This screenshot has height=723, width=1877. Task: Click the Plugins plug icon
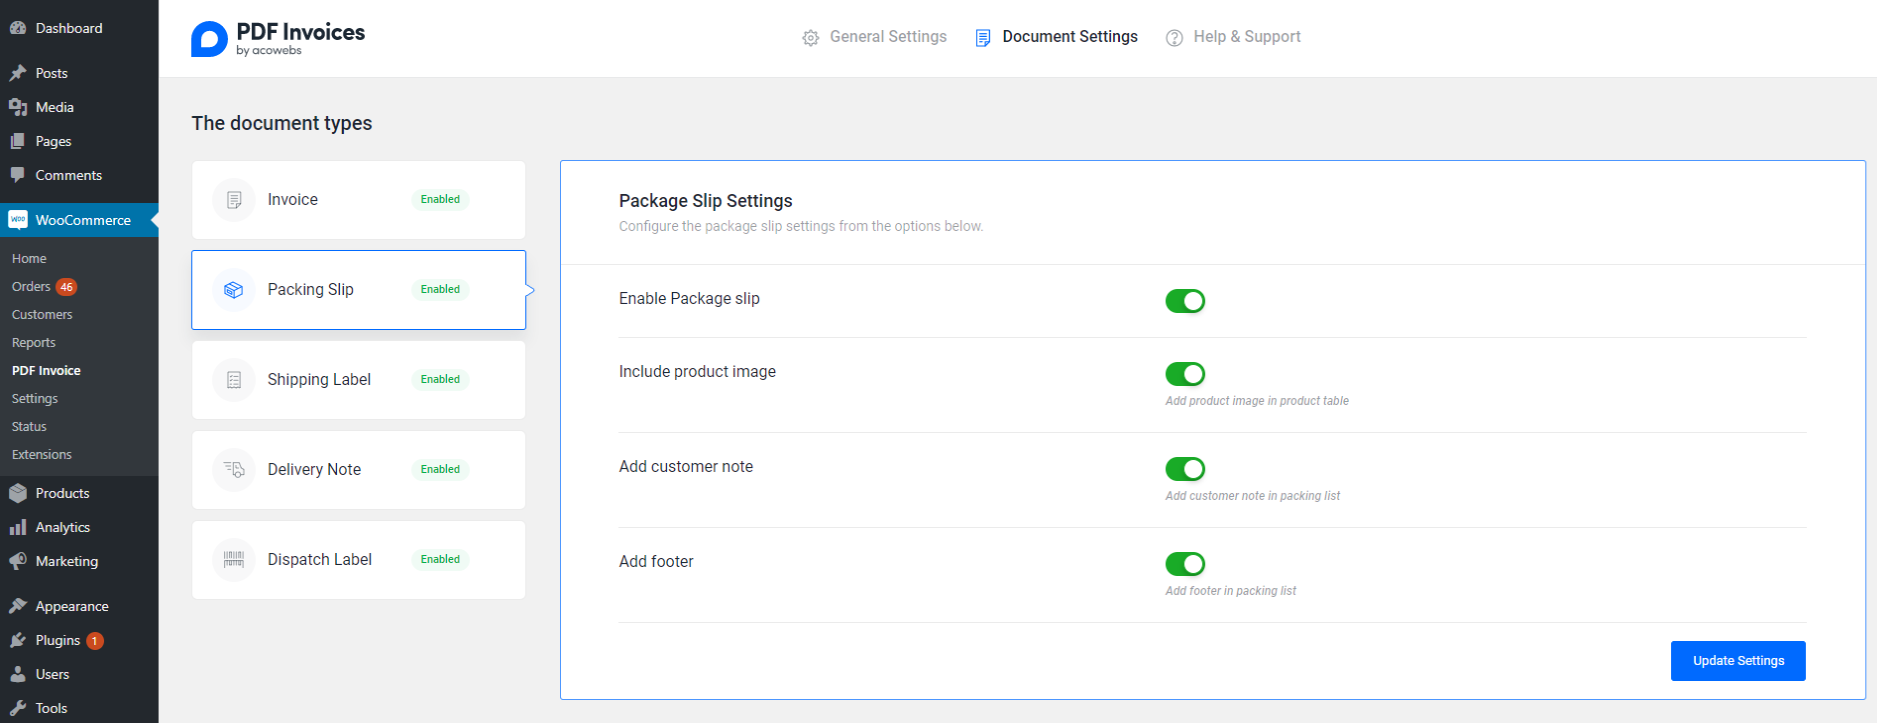tap(18, 640)
